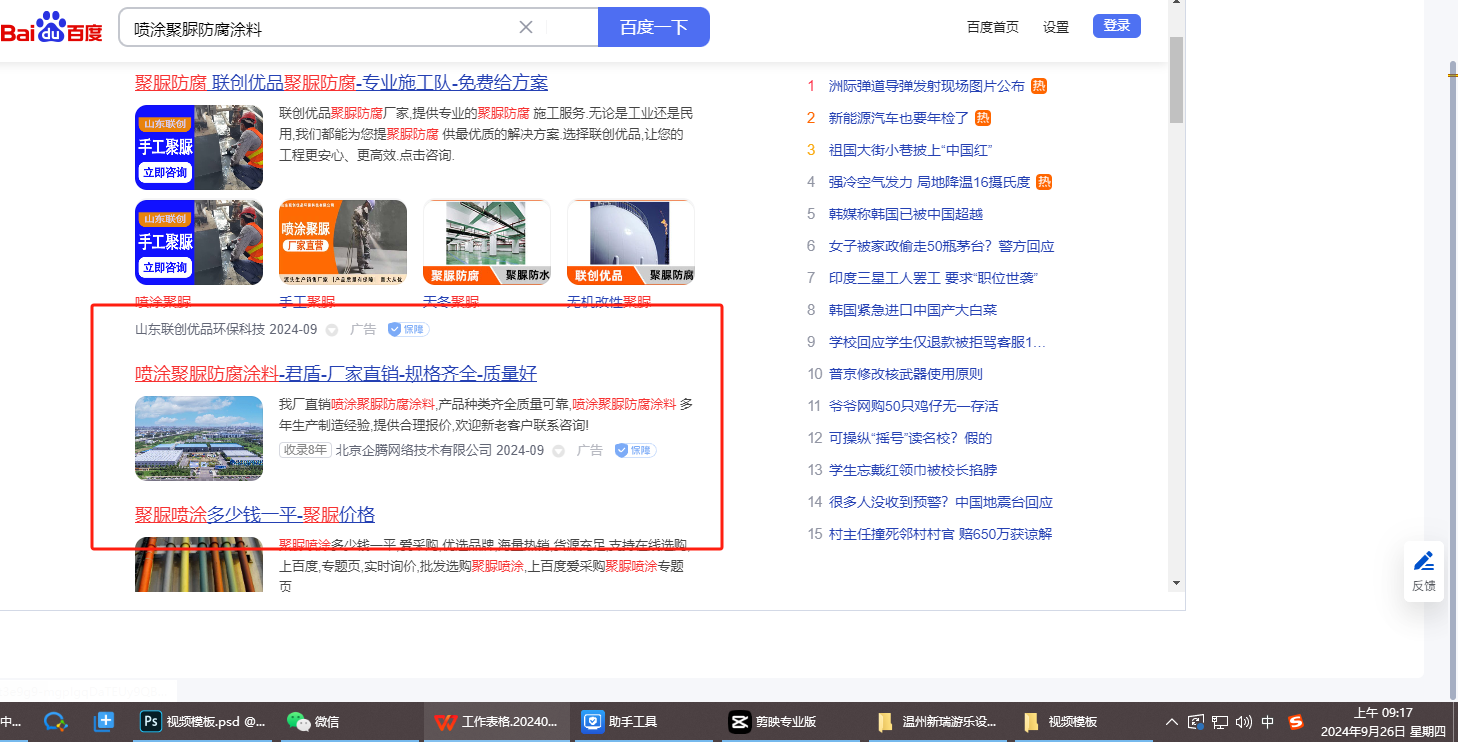Viewport: 1458px width, 742px height.
Task: Open 设置 in the top bar
Action: click(x=1056, y=27)
